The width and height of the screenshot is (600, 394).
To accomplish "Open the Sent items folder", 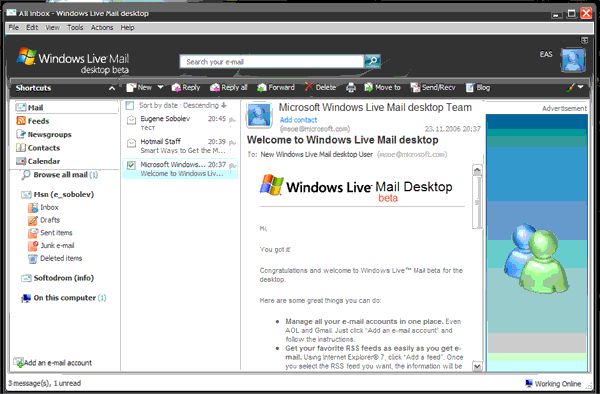I will tap(50, 233).
